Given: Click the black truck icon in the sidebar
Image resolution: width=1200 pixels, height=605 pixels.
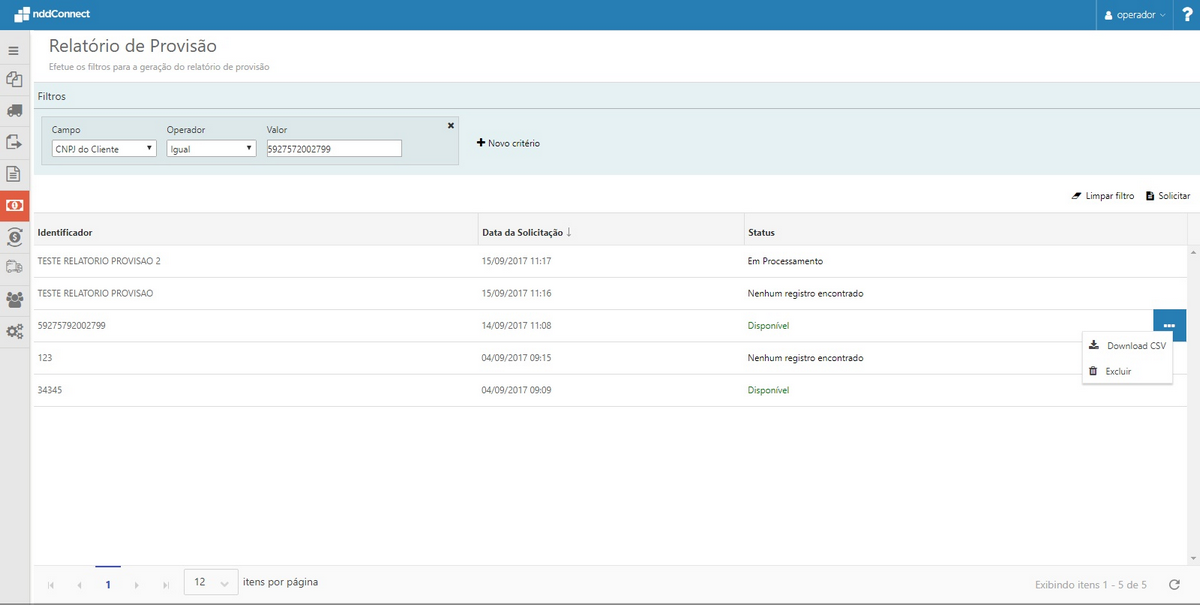Looking at the screenshot, I should pyautogui.click(x=14, y=110).
